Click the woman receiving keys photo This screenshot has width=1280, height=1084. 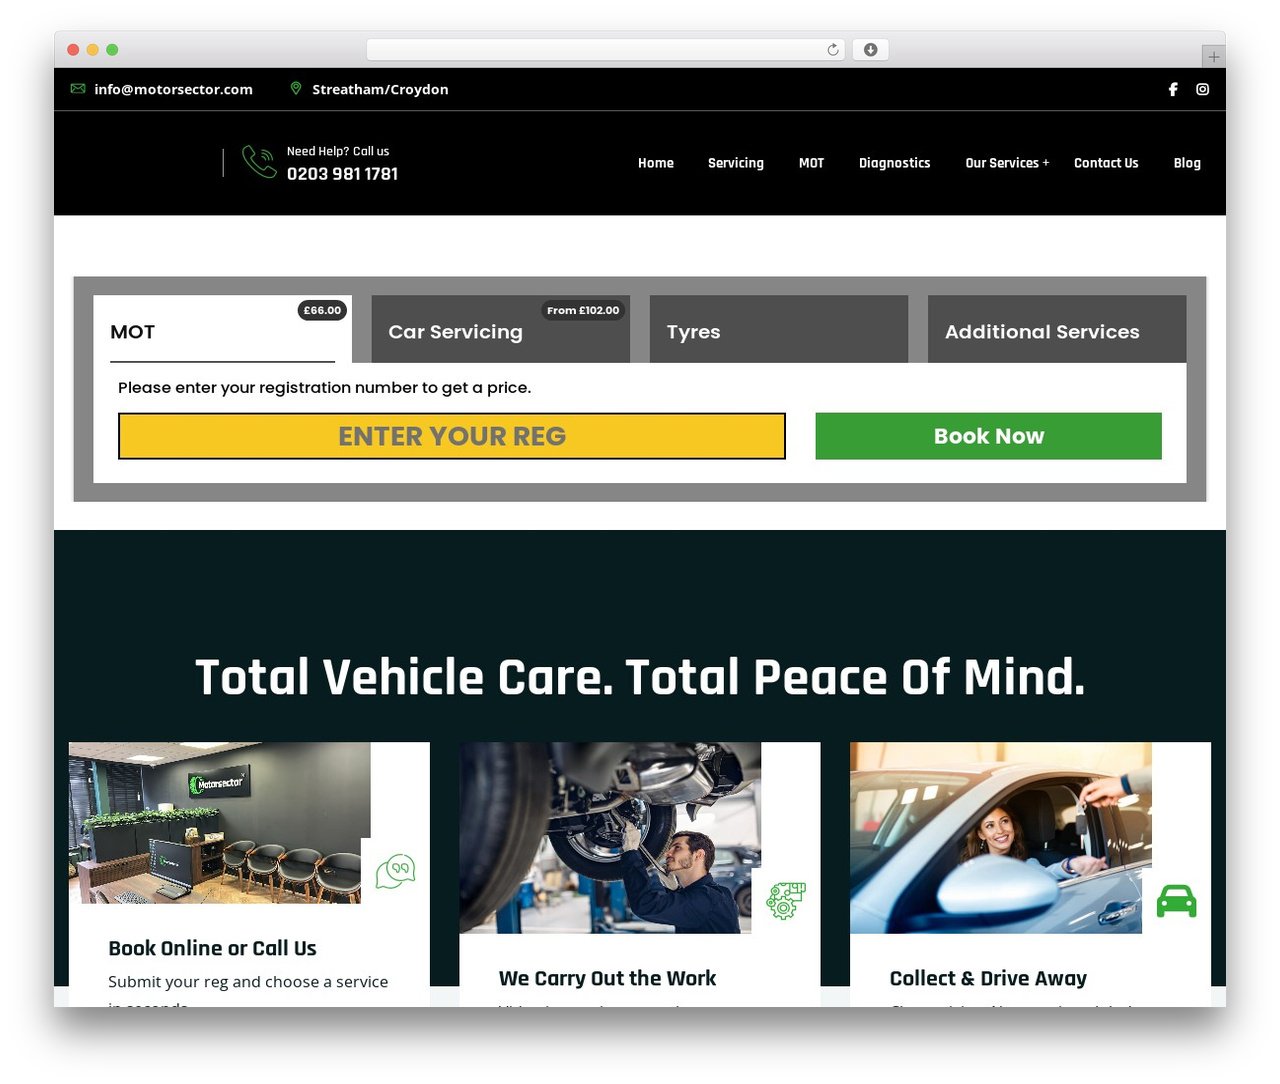1001,838
